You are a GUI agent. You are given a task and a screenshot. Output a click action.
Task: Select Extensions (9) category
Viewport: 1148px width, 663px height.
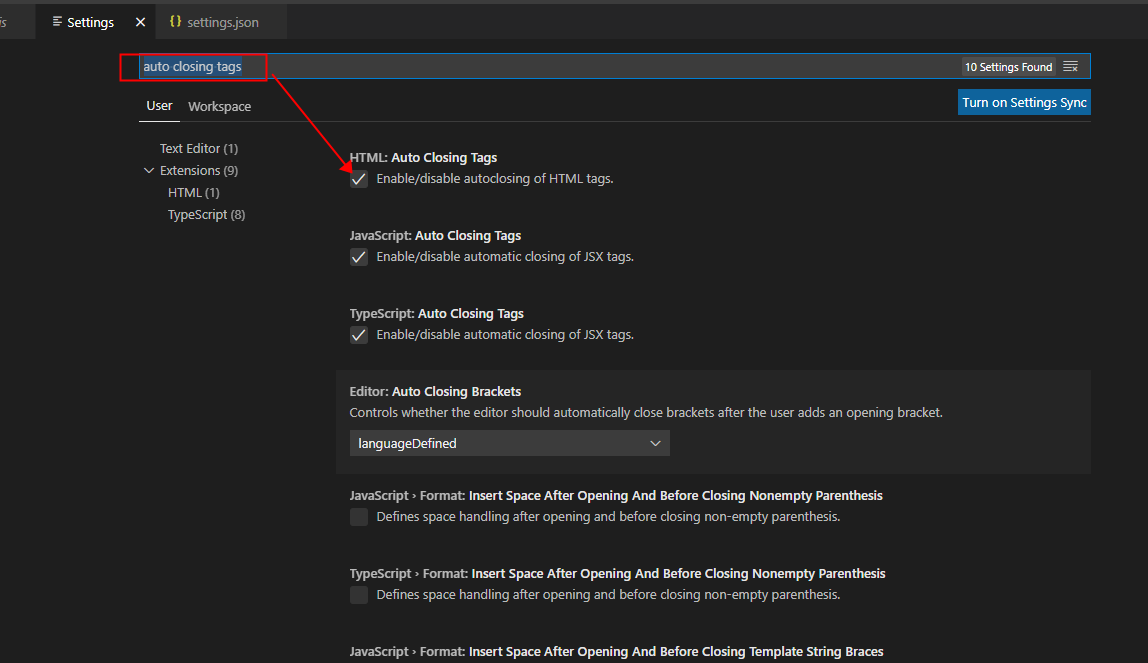pos(199,171)
